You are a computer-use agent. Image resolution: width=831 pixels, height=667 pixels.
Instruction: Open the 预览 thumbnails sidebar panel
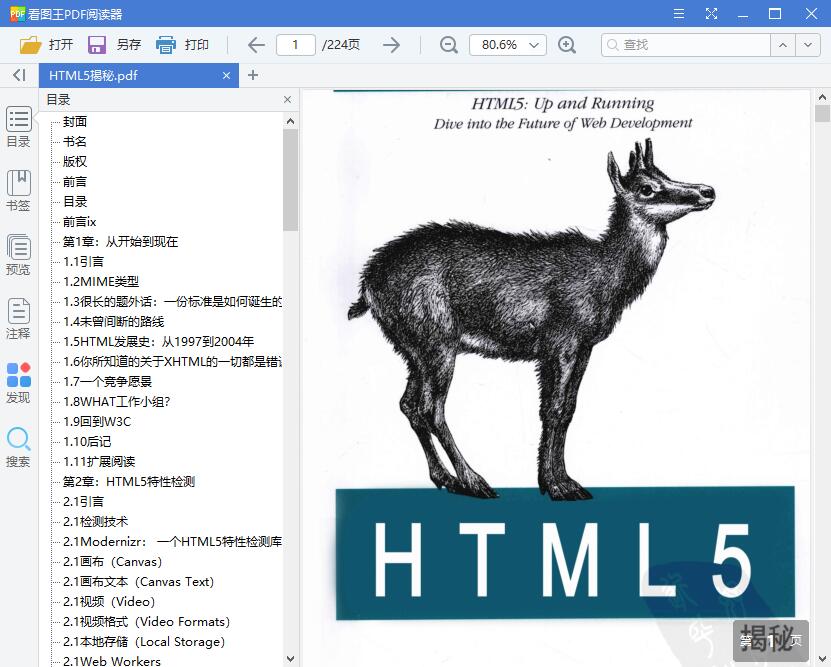pos(19,255)
